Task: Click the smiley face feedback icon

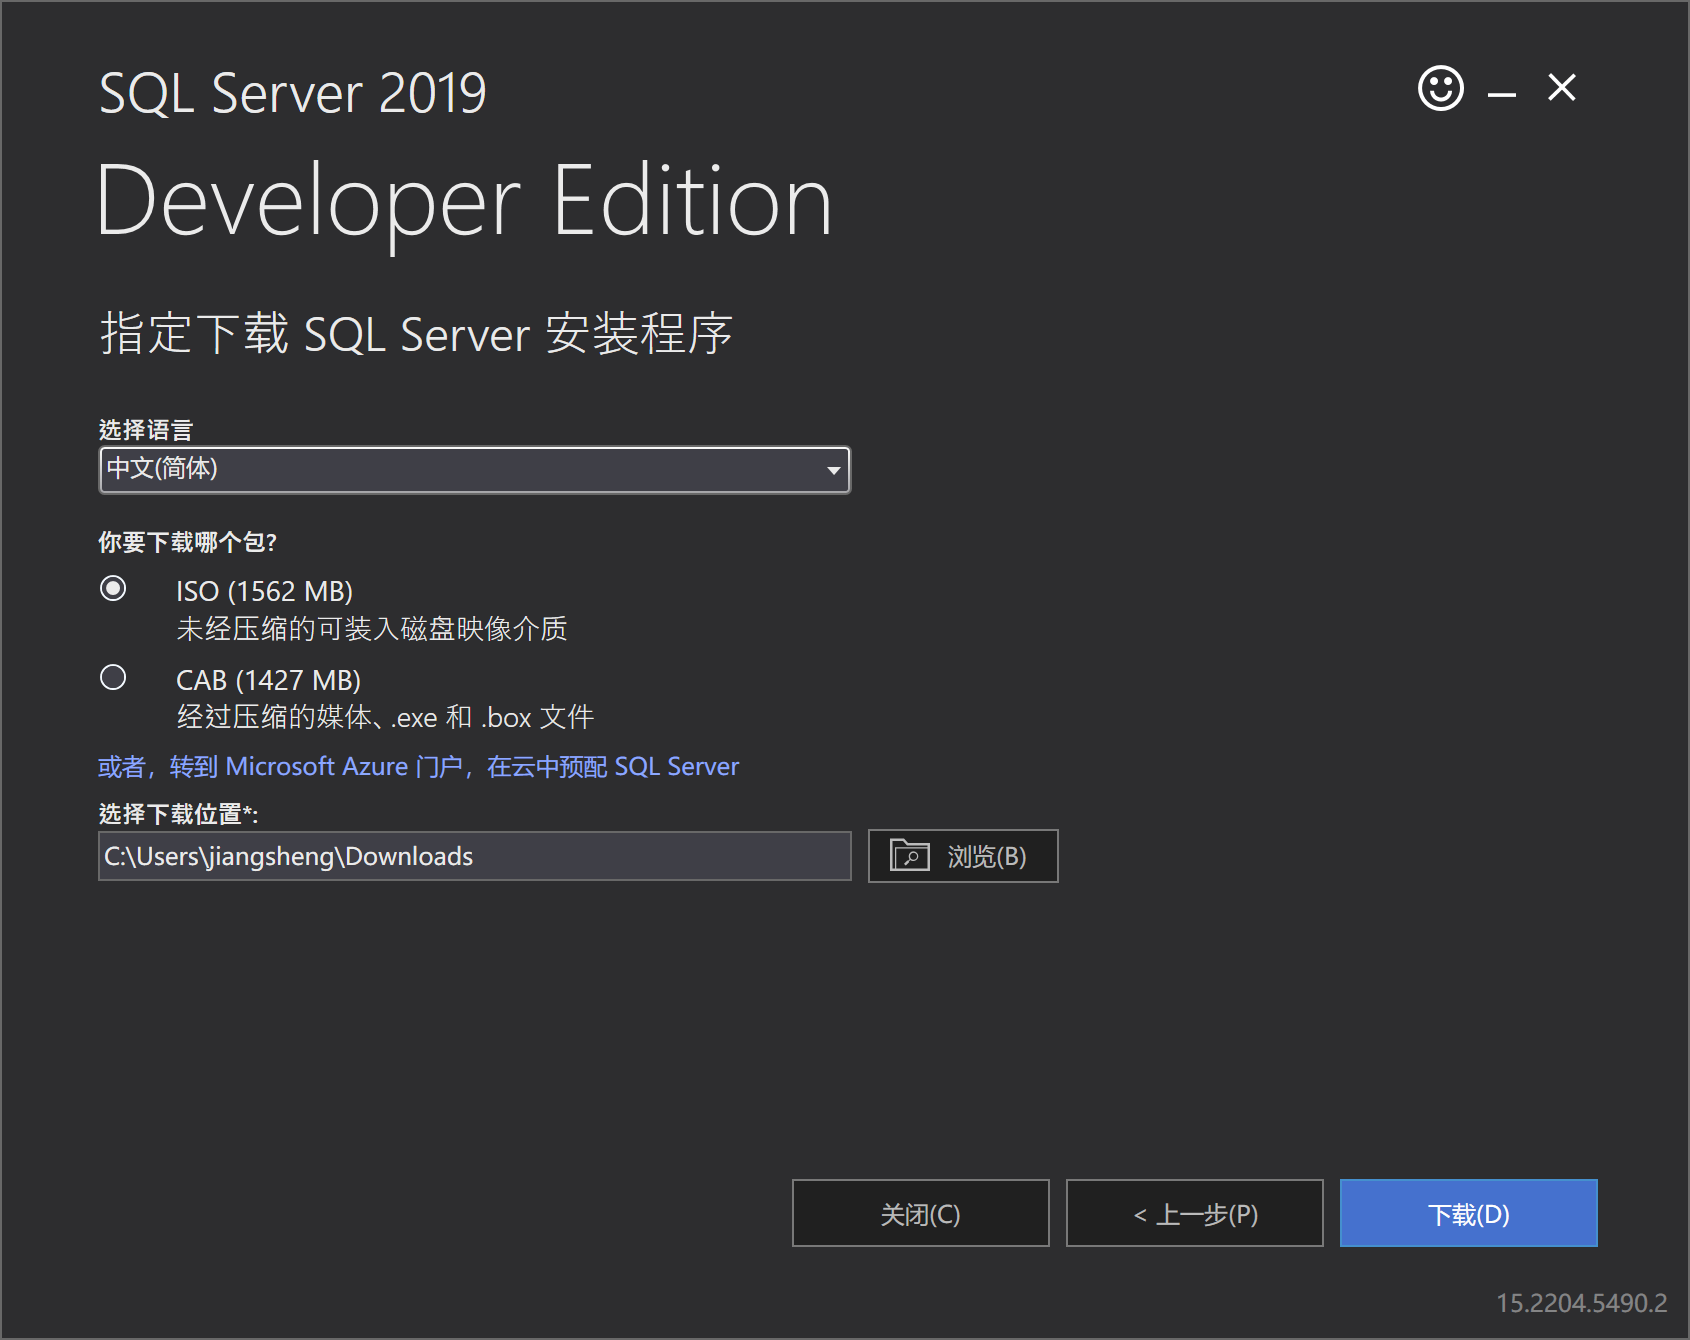Action: pos(1440,89)
